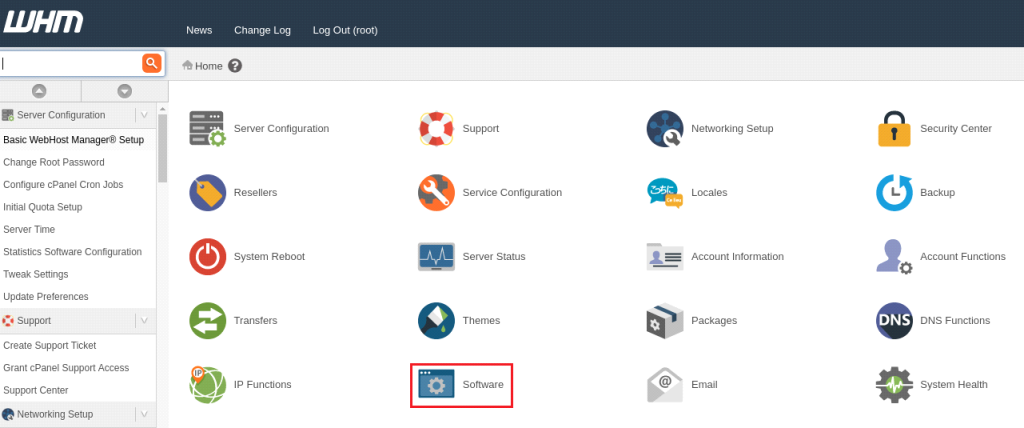This screenshot has width=1024, height=428.
Task: Open Statistics Software Configuration link
Action: [72, 252]
